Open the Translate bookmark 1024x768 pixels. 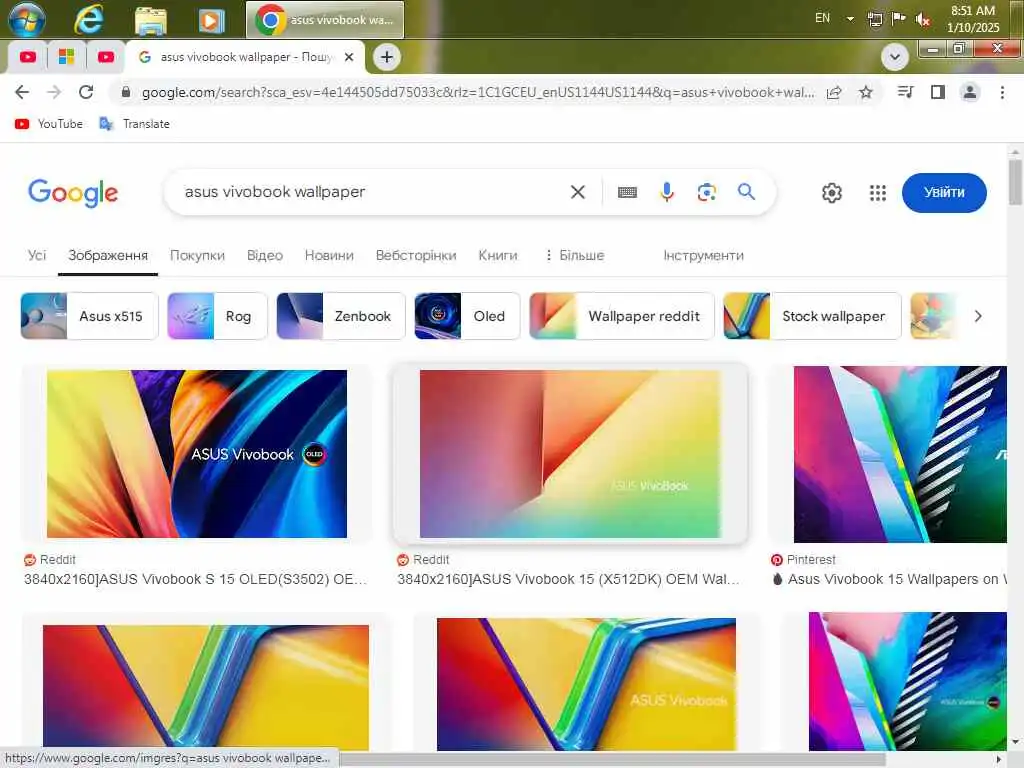tap(135, 123)
